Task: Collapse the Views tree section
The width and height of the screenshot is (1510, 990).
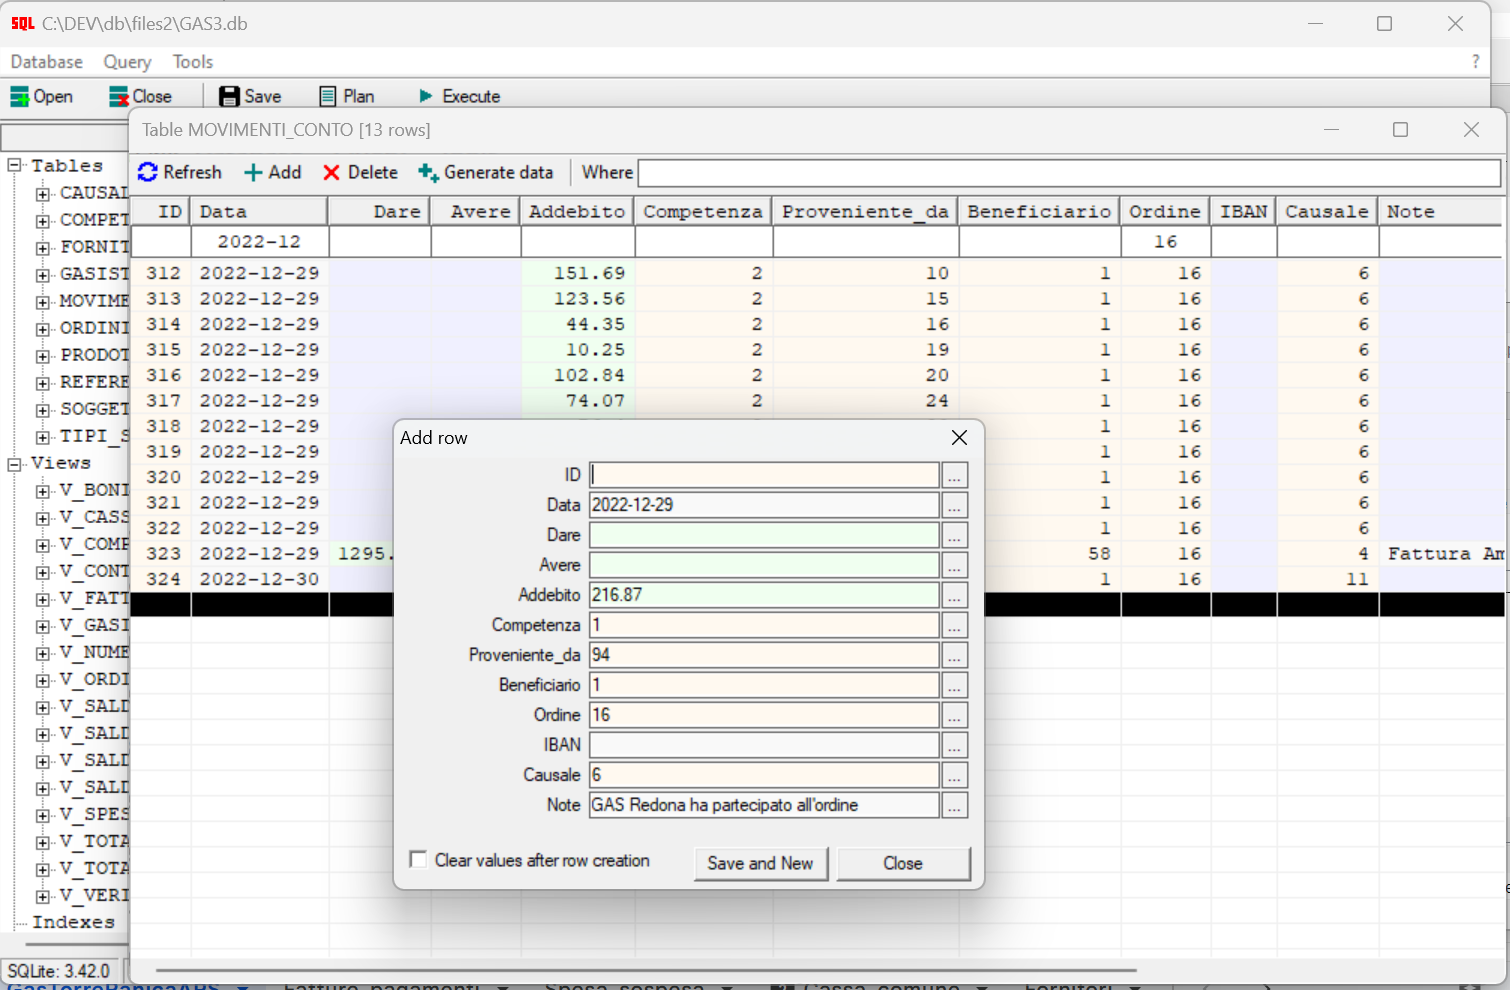Action: tap(13, 463)
